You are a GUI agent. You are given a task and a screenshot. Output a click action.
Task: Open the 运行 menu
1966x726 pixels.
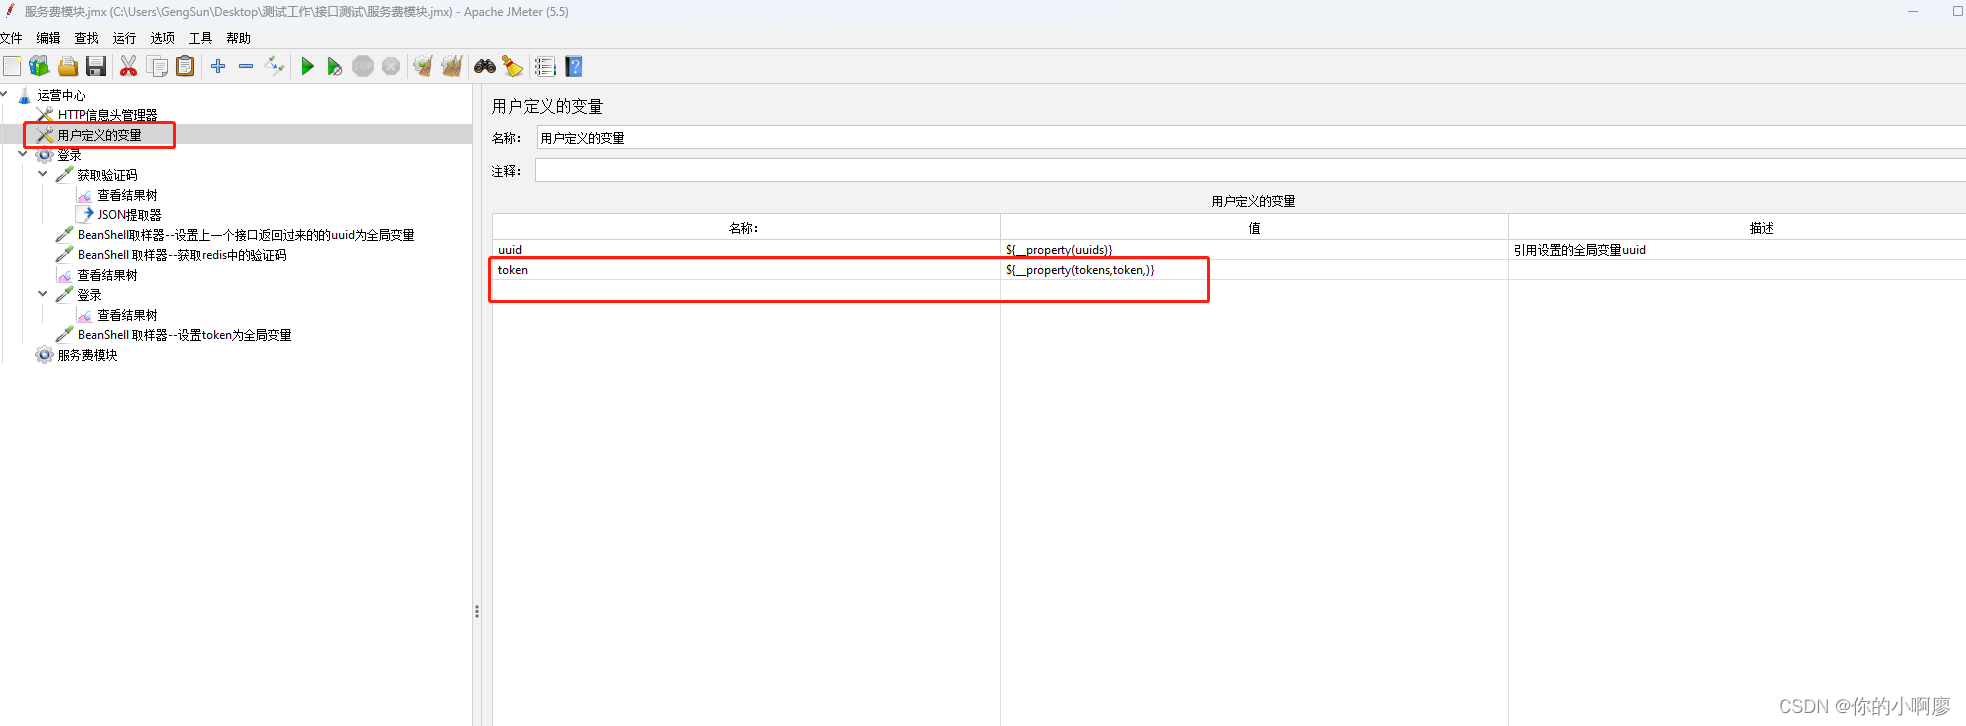point(124,38)
